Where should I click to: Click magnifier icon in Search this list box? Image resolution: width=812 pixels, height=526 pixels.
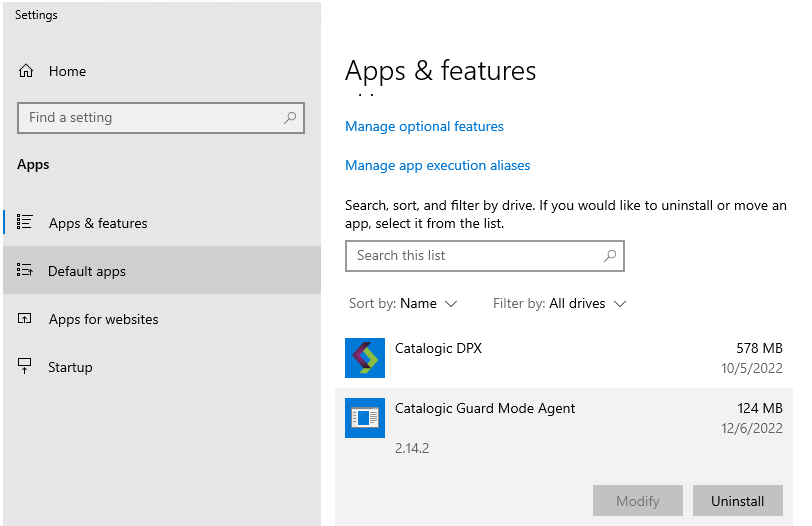click(x=609, y=256)
